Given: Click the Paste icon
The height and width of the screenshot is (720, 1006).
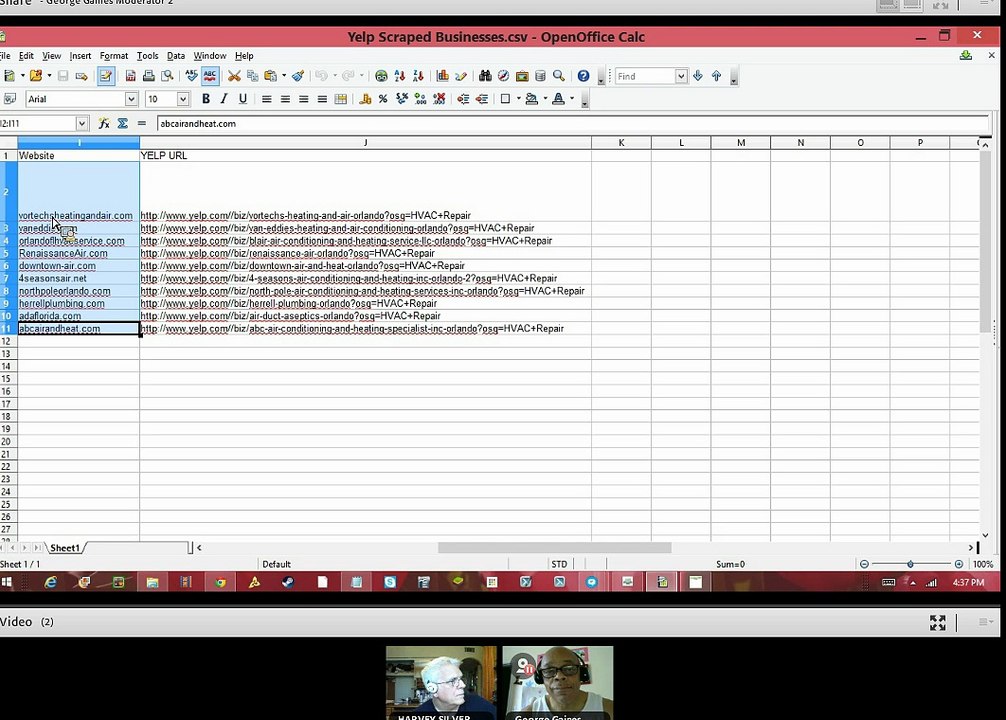Looking at the screenshot, I should click(271, 76).
